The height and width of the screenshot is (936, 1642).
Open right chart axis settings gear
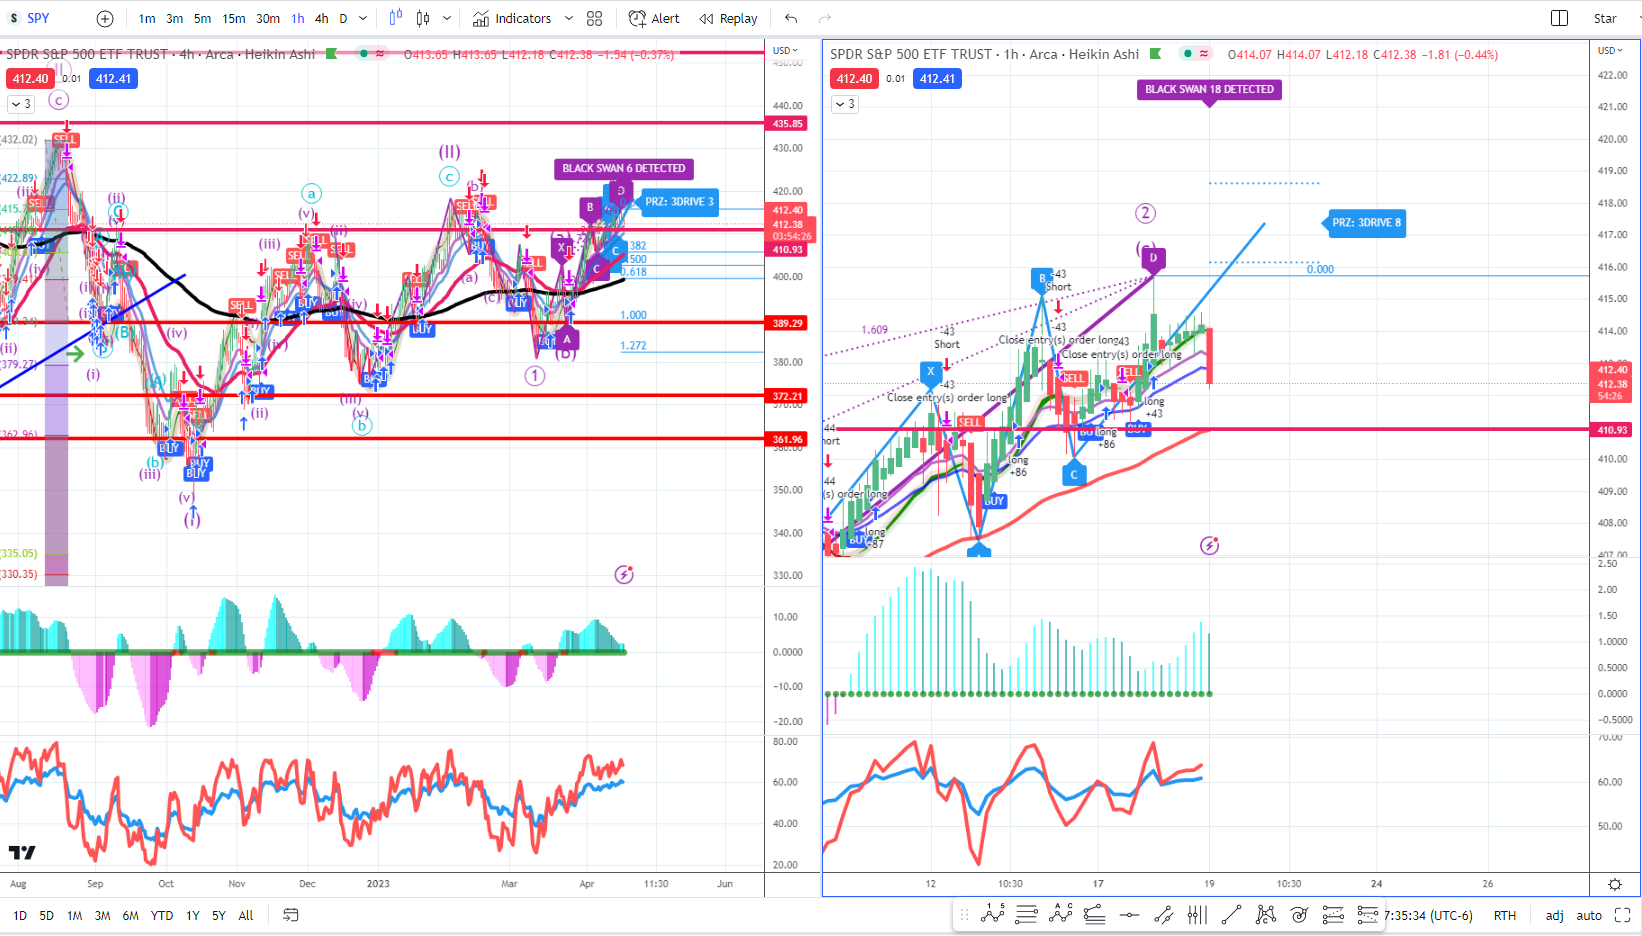(x=1615, y=884)
